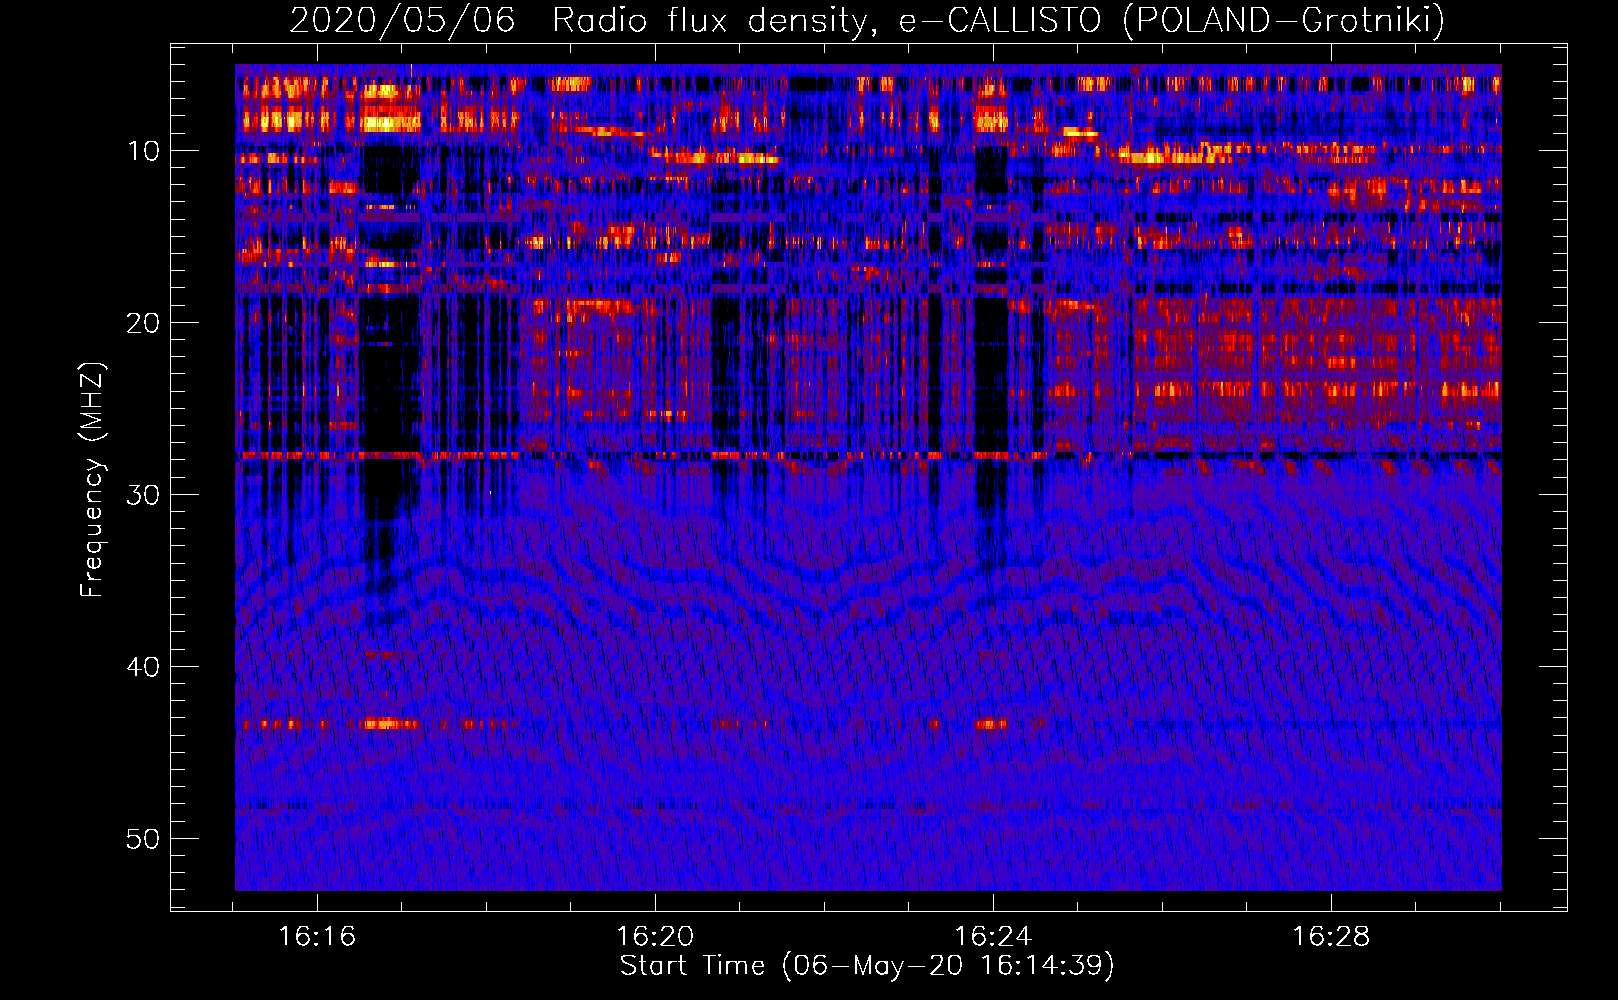Click the time tick label '16:24'

(x=993, y=937)
